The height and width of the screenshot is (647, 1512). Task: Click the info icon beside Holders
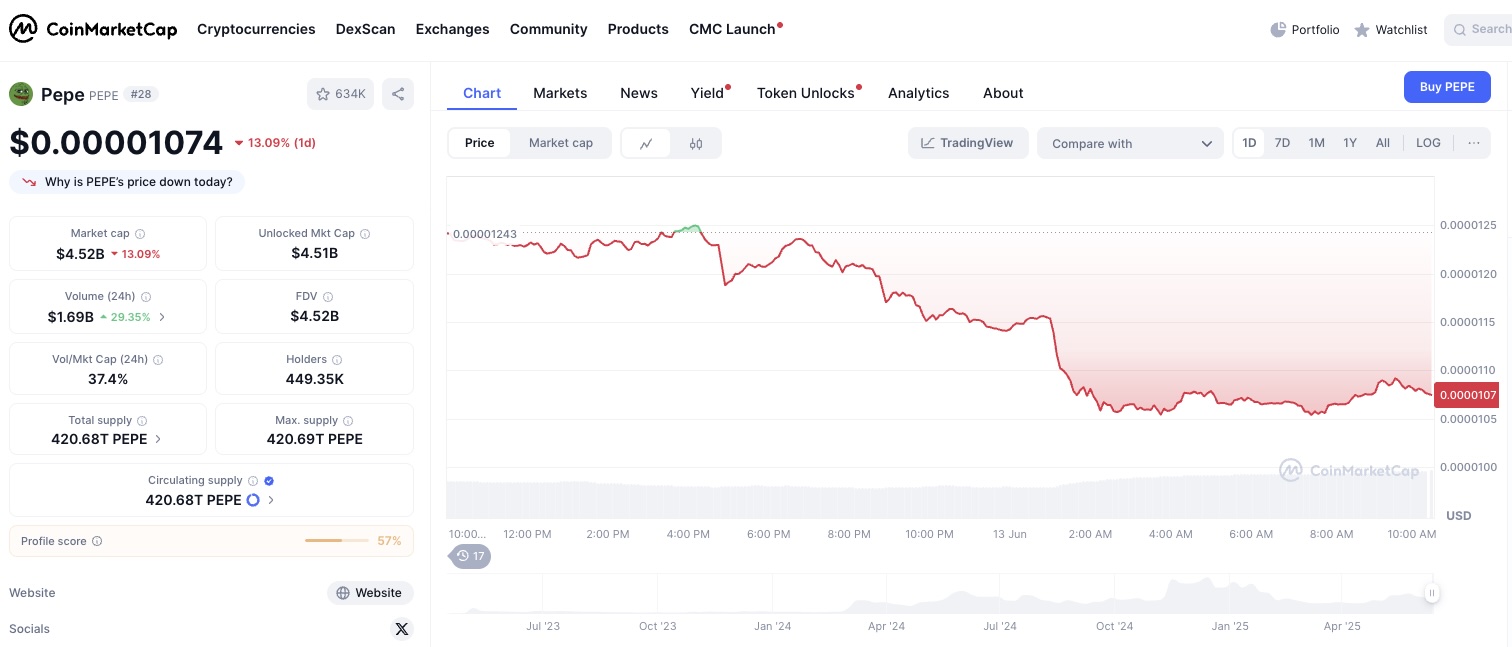pyautogui.click(x=337, y=359)
